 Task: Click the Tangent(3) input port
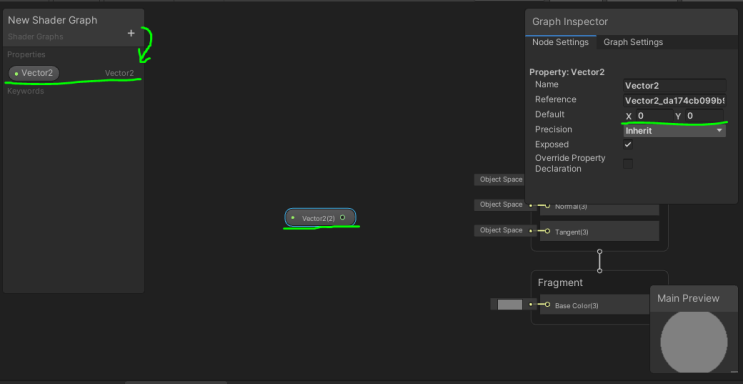point(547,231)
